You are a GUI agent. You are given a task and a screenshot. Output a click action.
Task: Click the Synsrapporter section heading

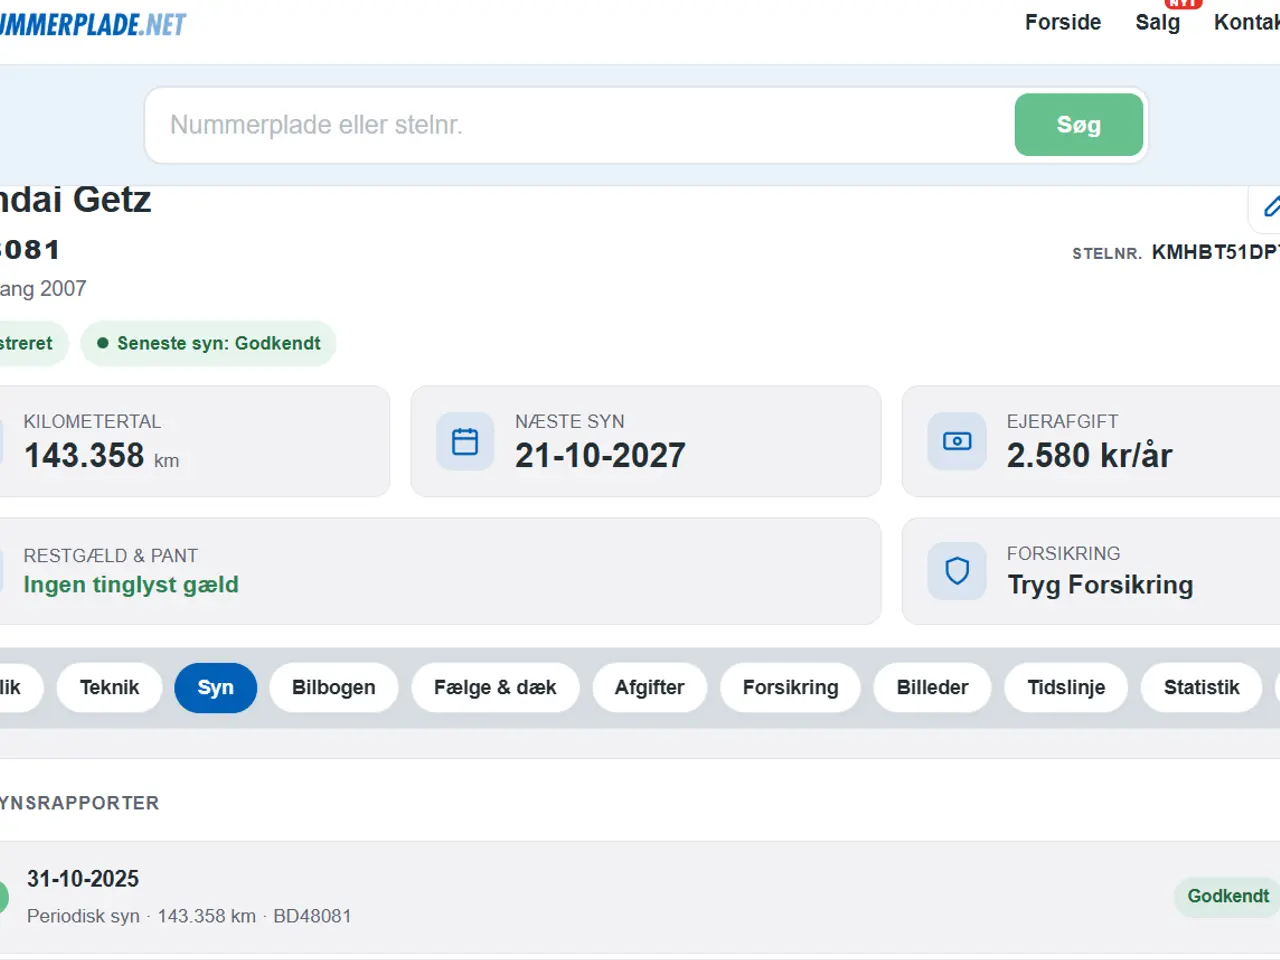(80, 803)
